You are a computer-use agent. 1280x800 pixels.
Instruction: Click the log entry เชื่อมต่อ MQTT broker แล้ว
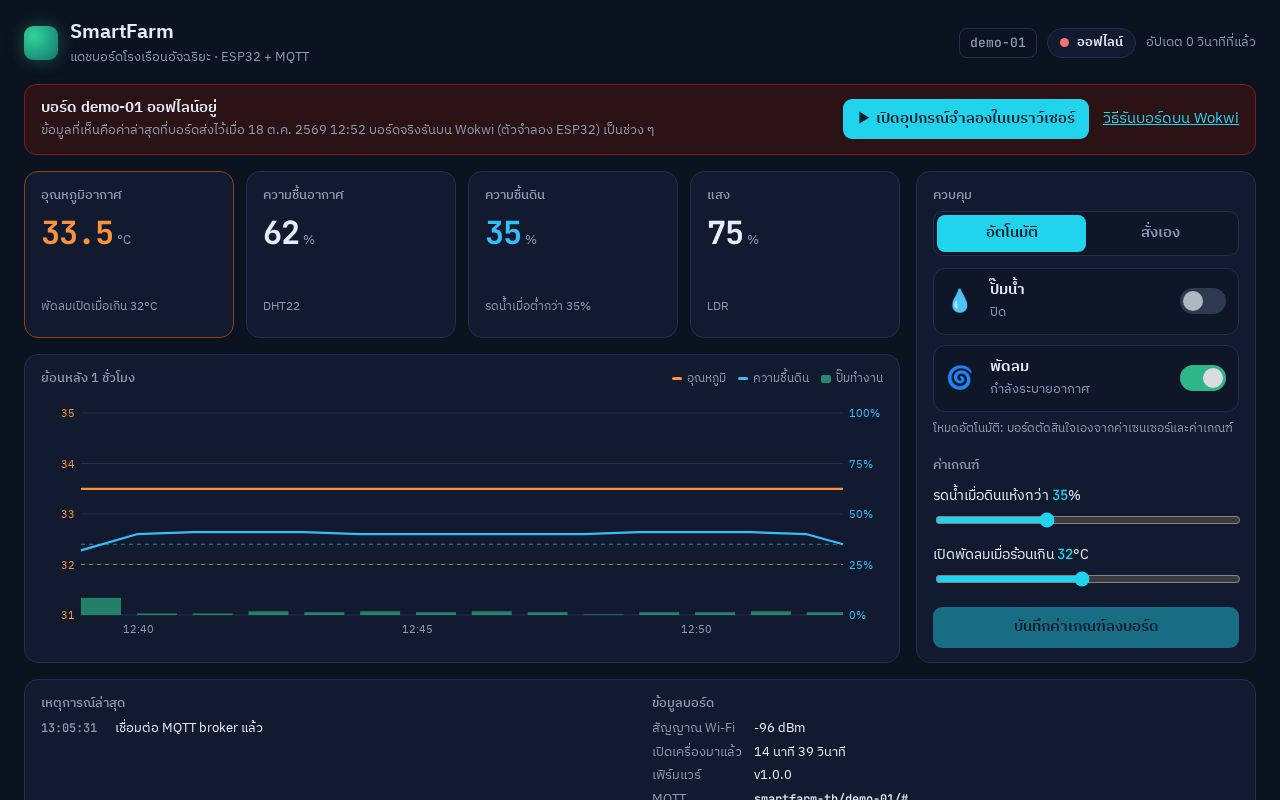(189, 728)
